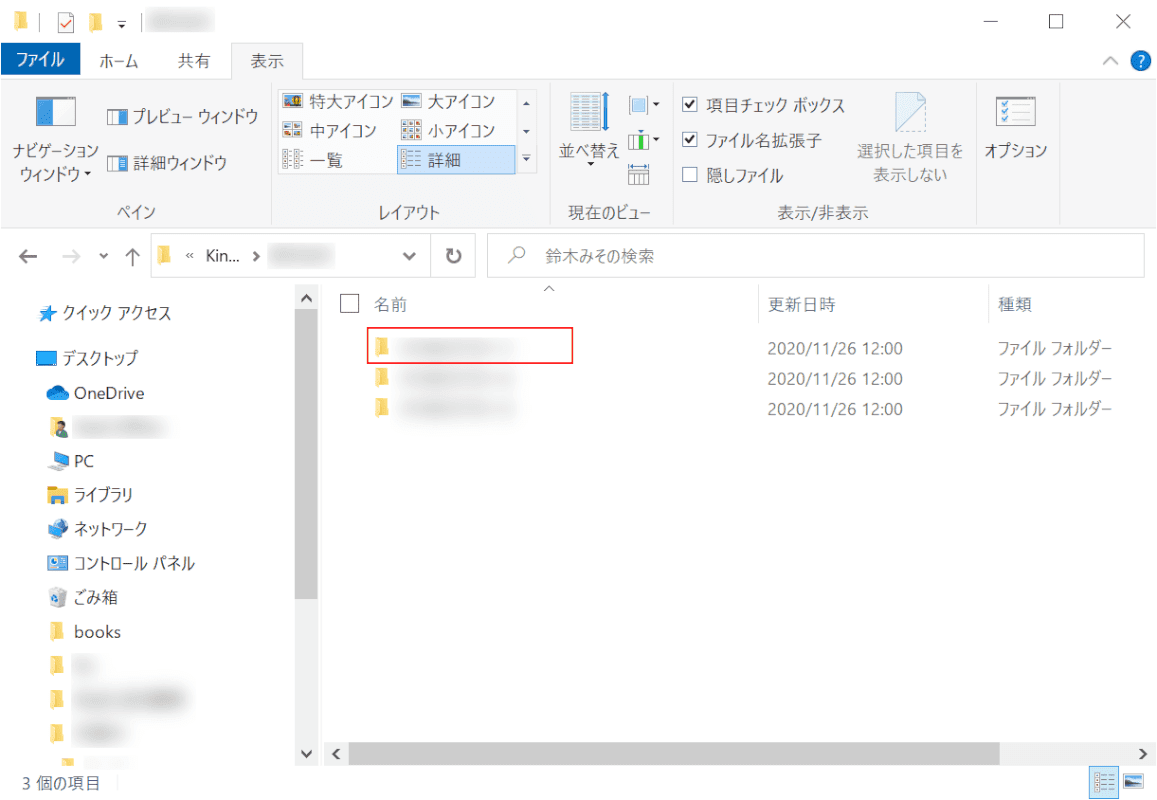Open the group-by dropdown icon
Screen dimensions: 1157x800
point(643,105)
